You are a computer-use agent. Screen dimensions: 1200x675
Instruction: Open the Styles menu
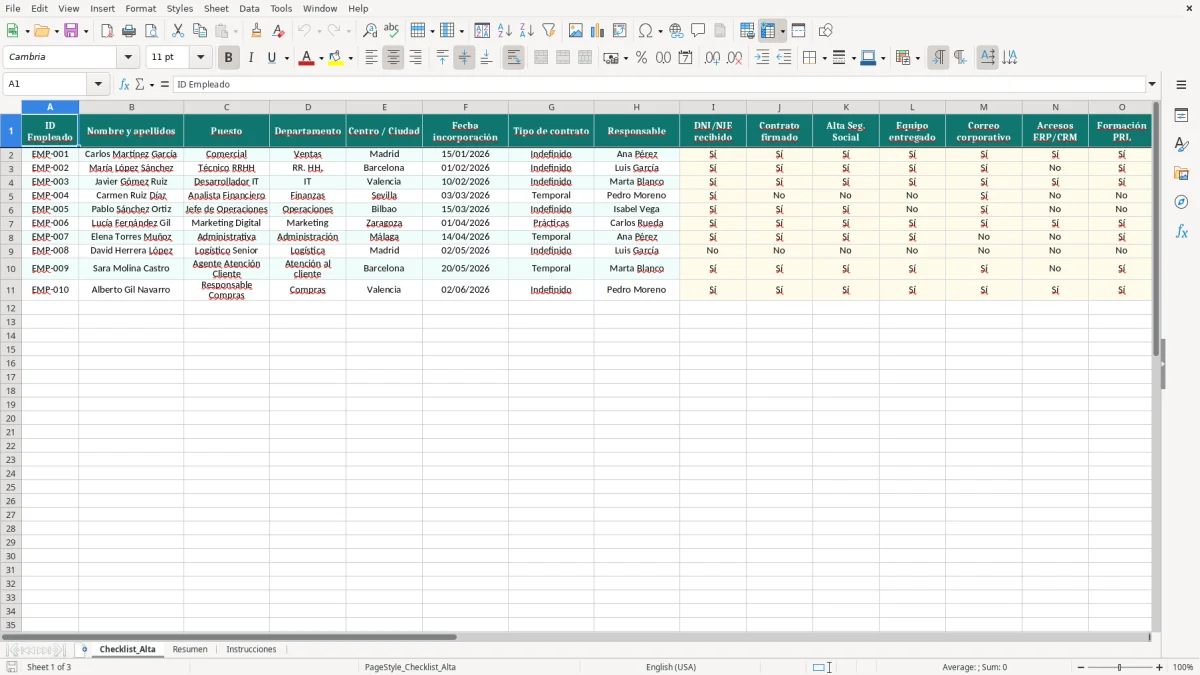[x=180, y=8]
